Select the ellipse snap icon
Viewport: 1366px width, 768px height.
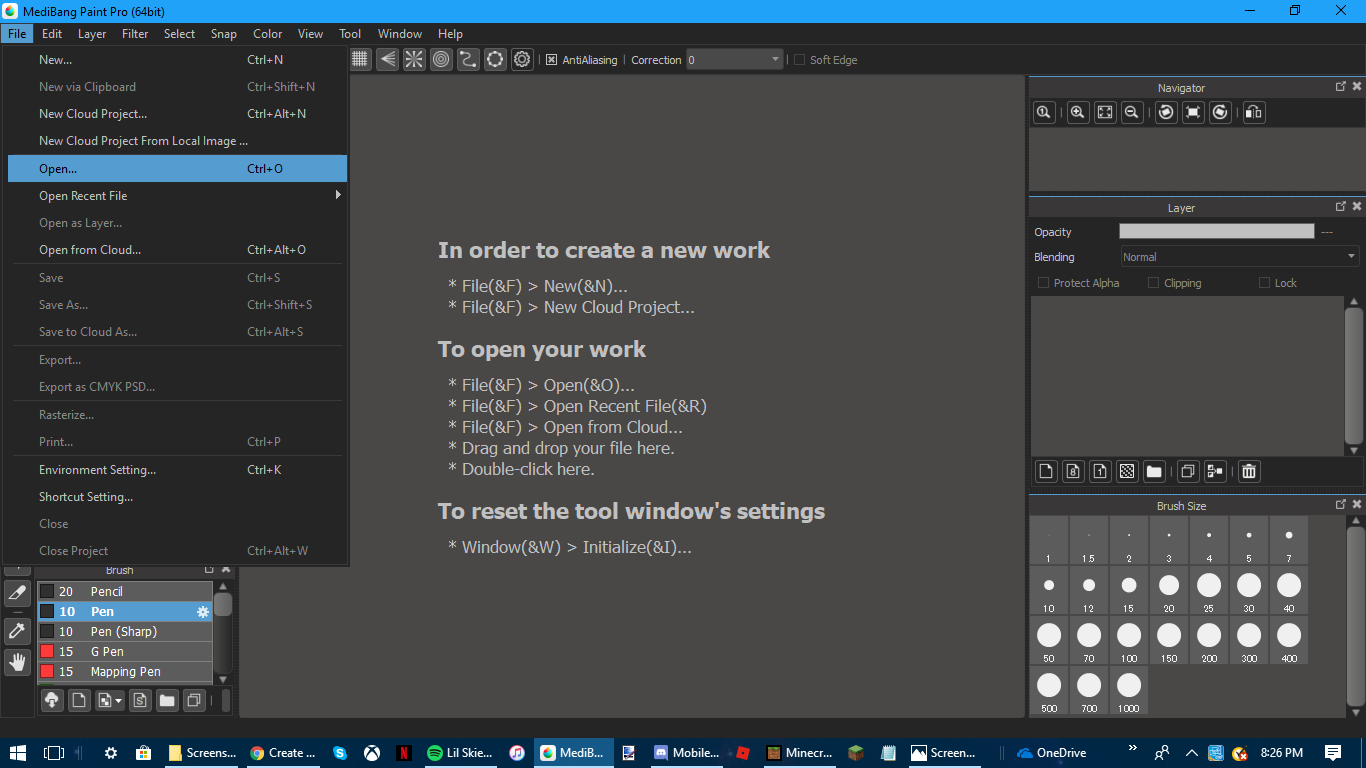[495, 59]
